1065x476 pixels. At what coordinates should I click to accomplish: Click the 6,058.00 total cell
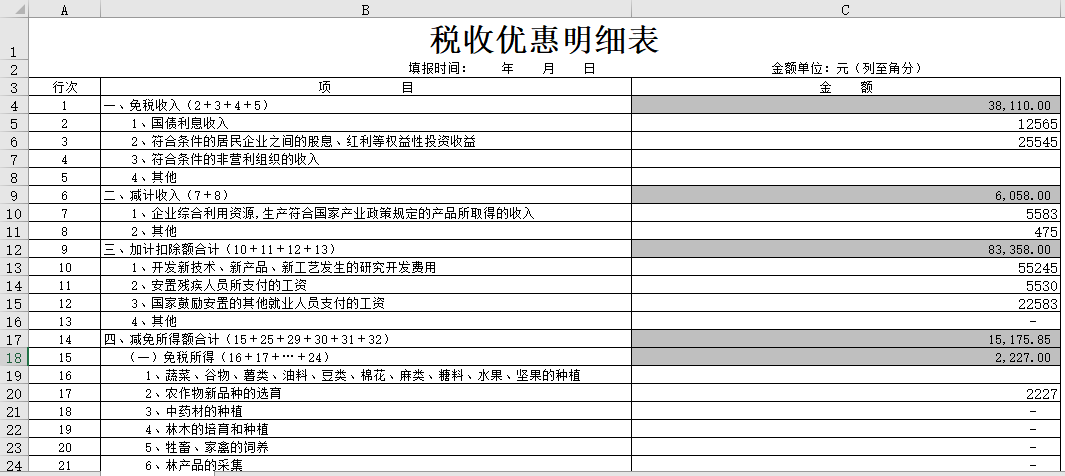[x=846, y=195]
